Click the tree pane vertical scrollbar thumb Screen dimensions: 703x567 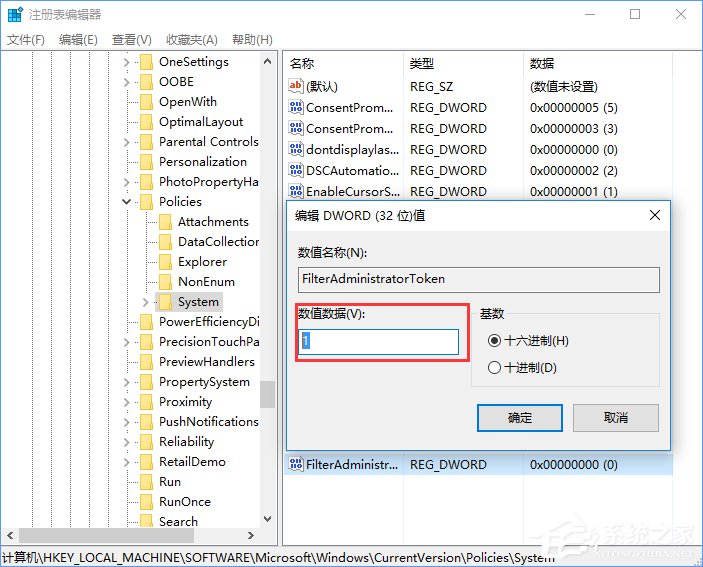coord(268,394)
